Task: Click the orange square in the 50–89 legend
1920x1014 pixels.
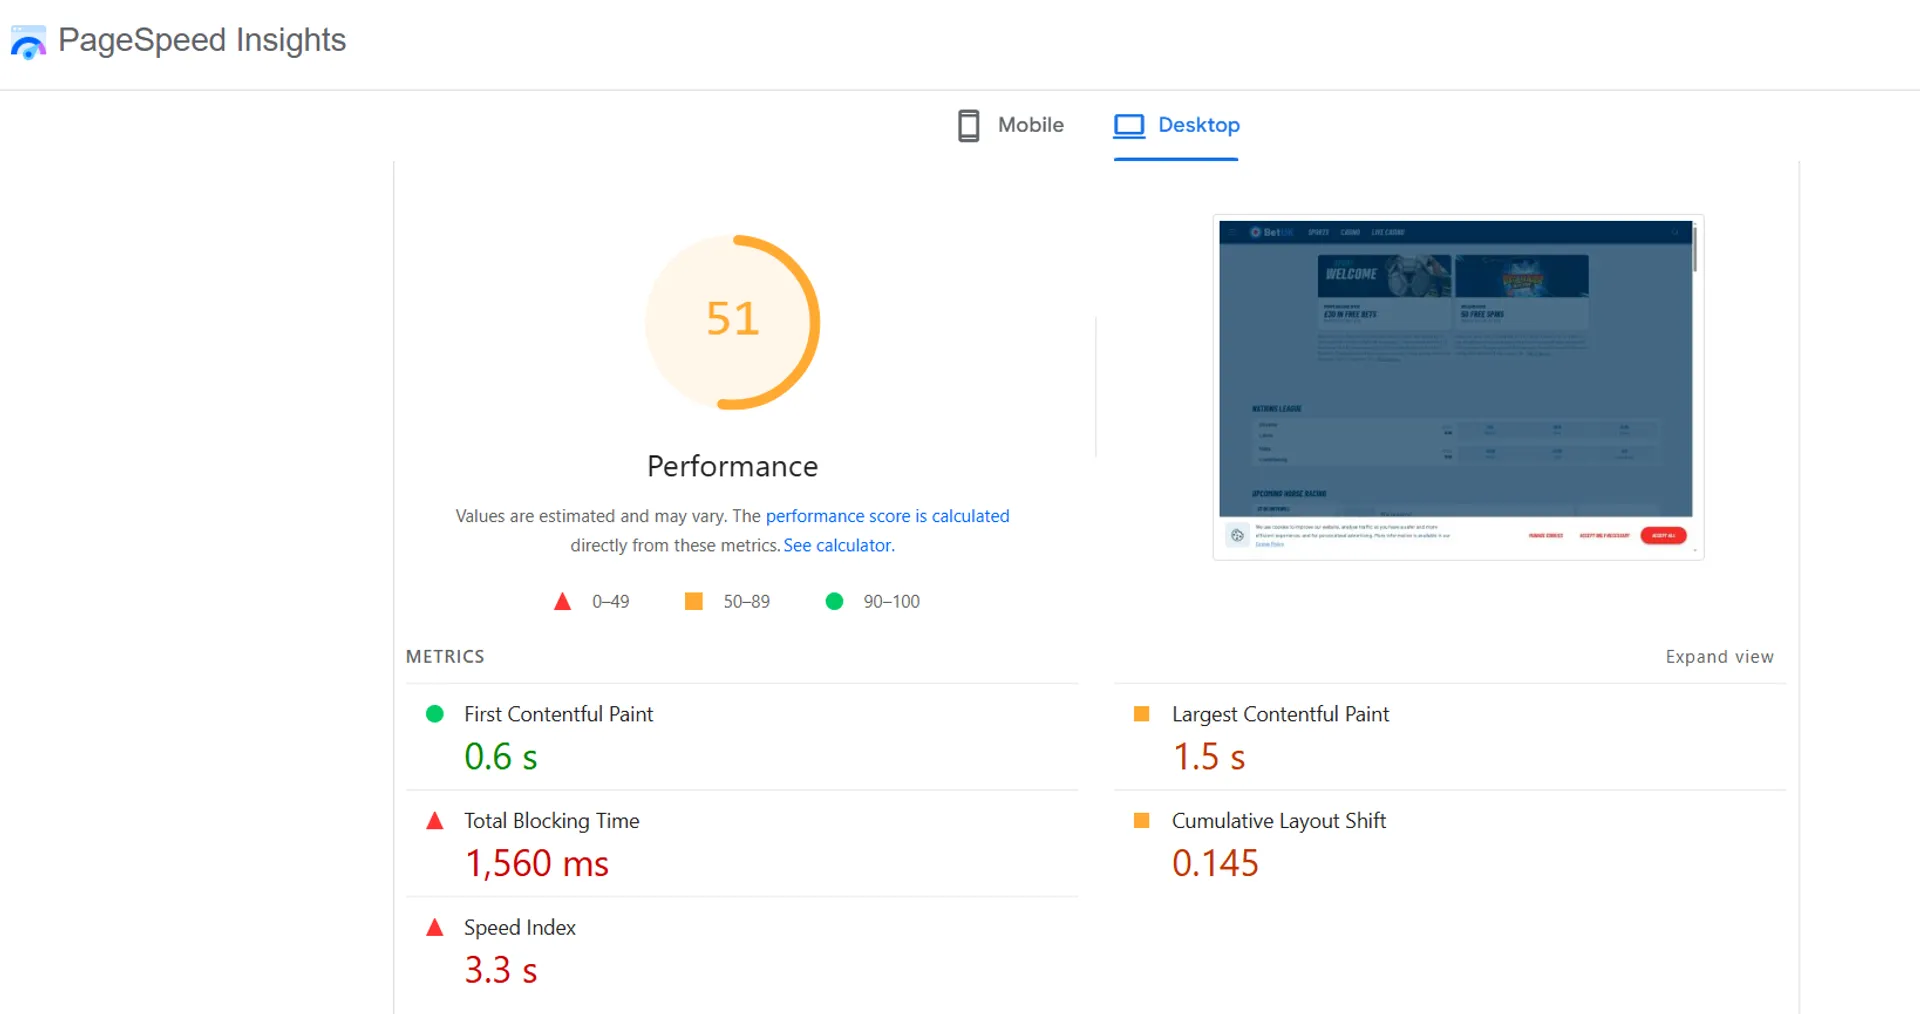Action: pyautogui.click(x=693, y=601)
